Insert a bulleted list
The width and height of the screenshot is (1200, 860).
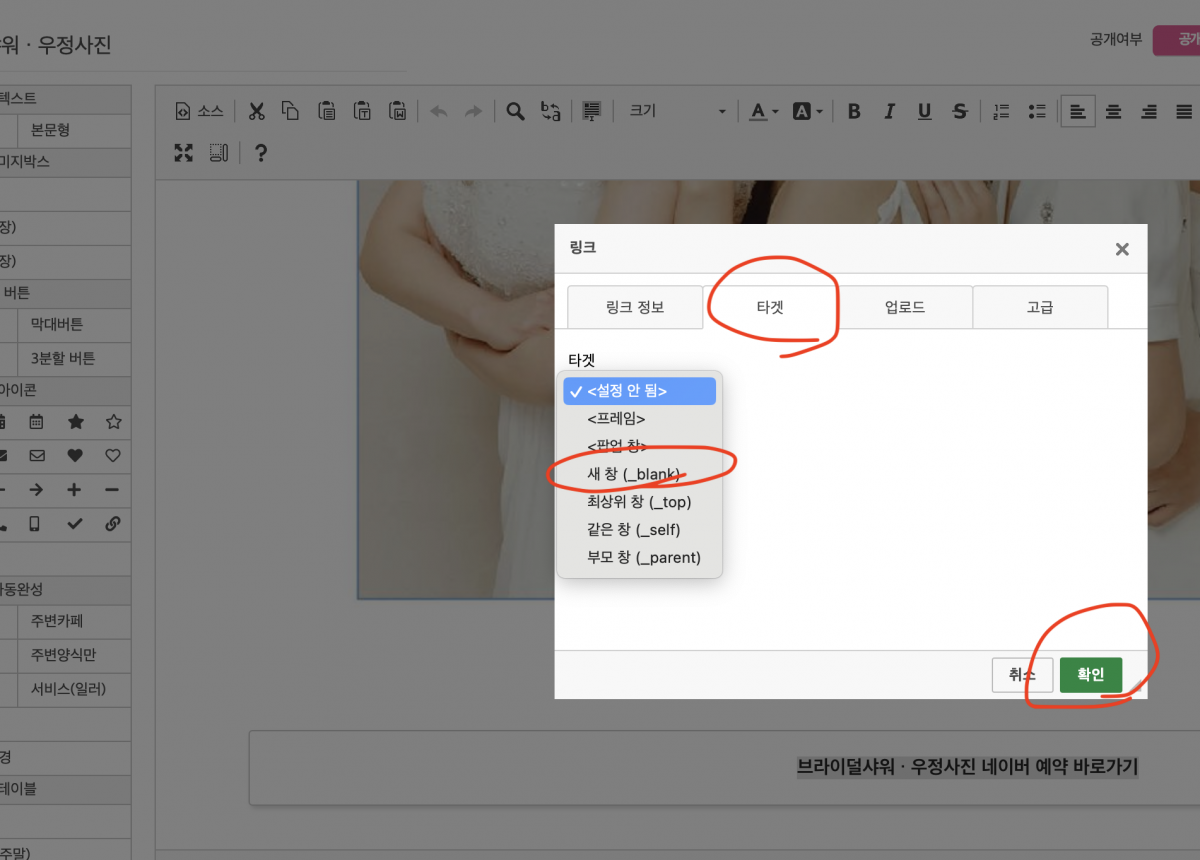point(1037,111)
